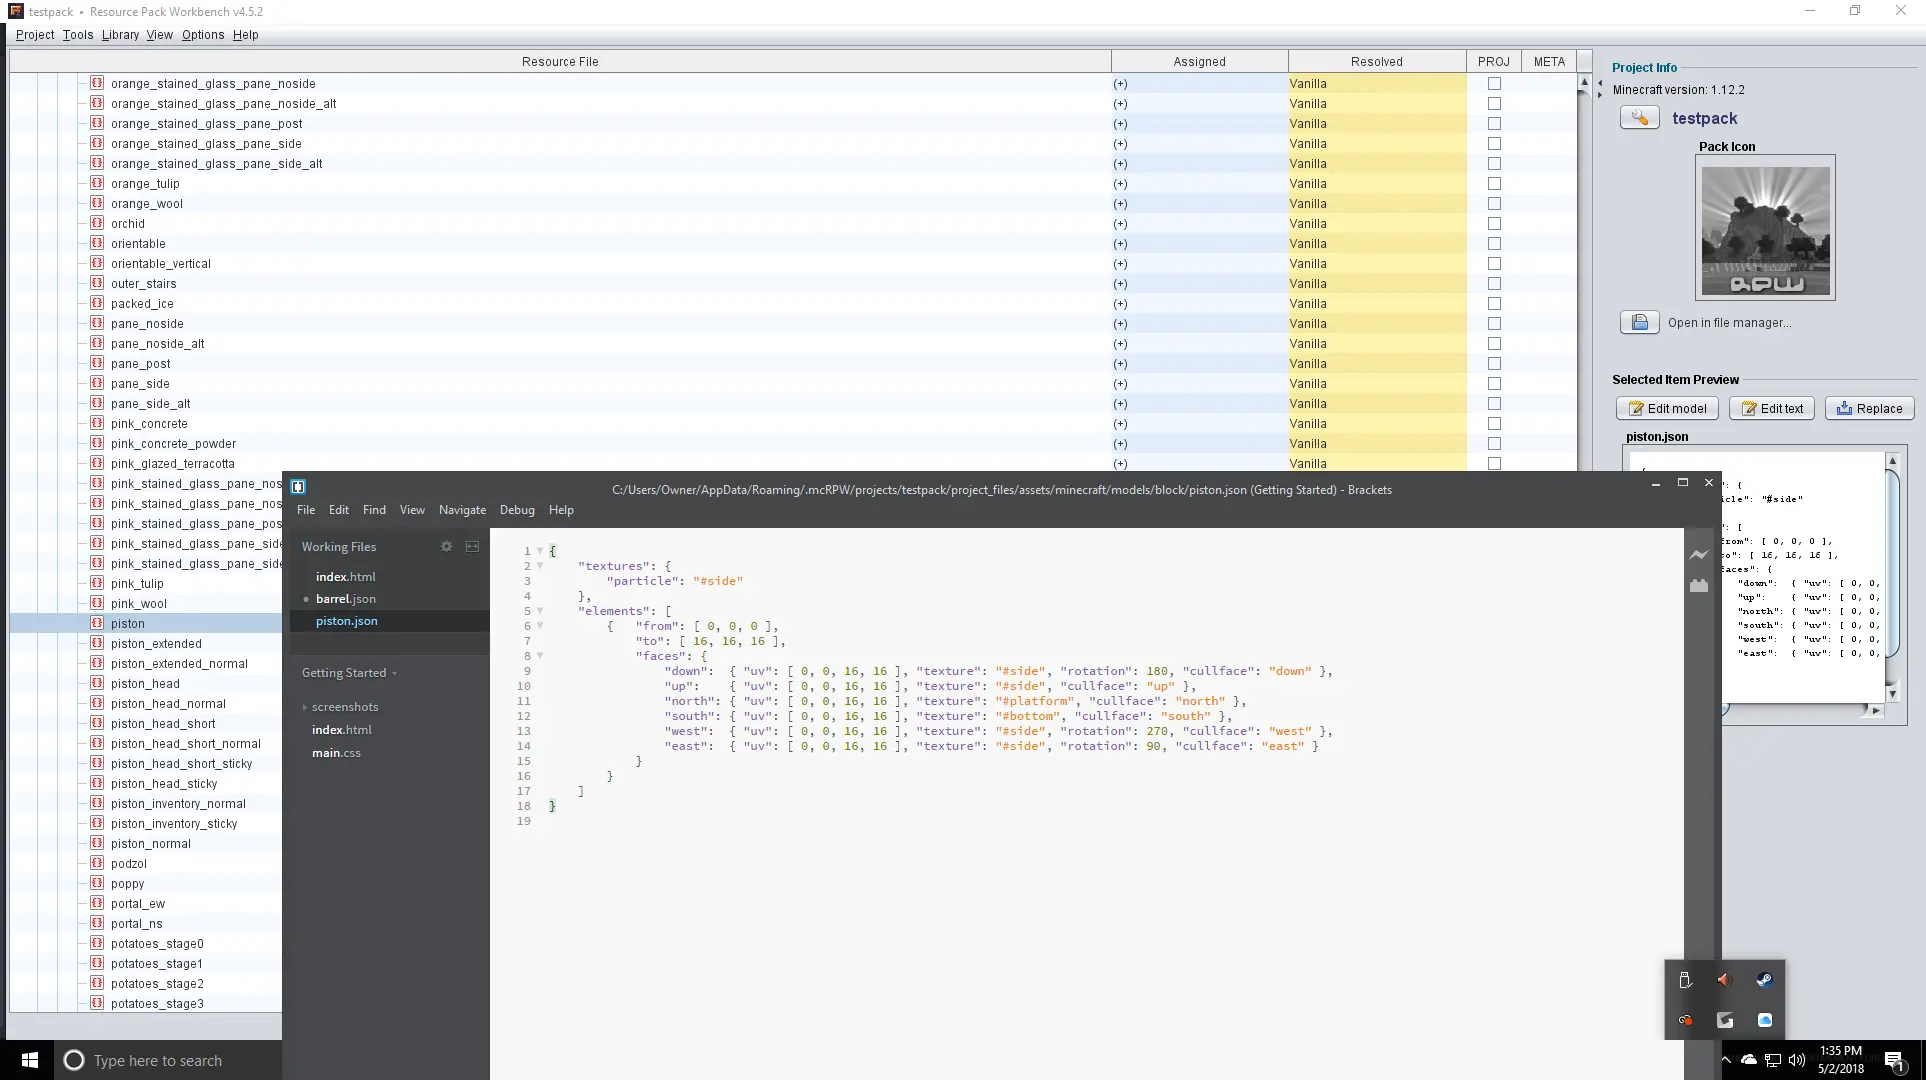Click the settings gear icon in Working Files panel

coord(446,545)
